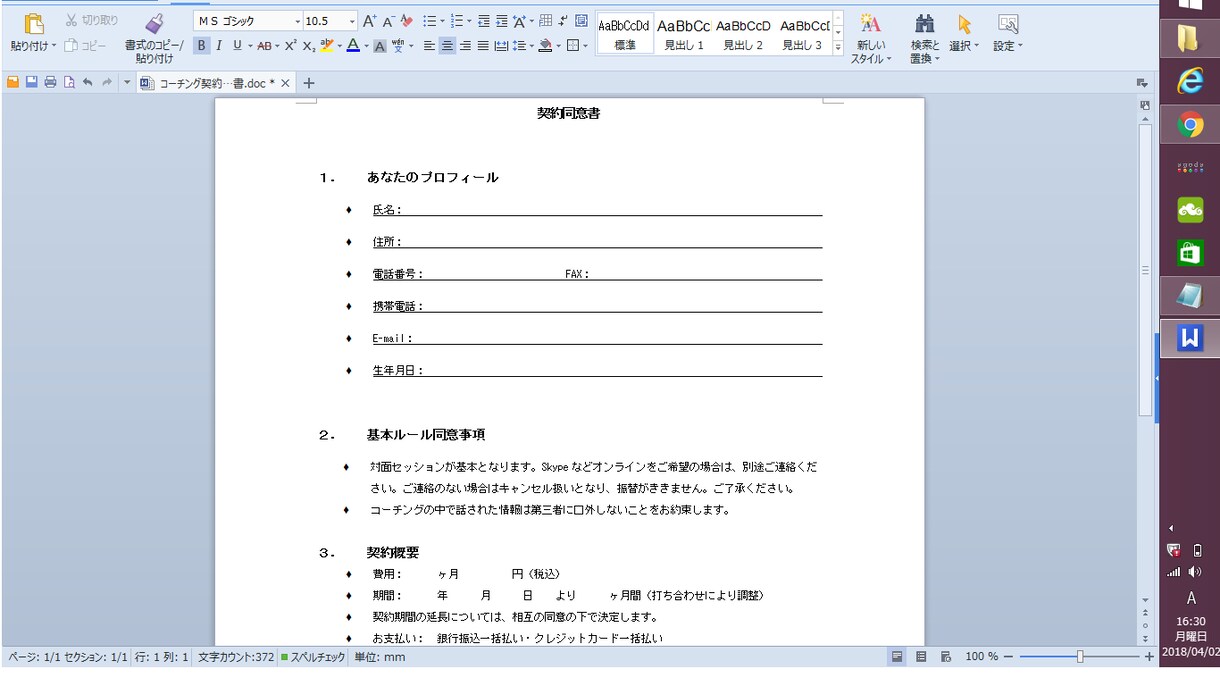Screen dimensions: 1220x686
Task: Click the 文字カウント:372 word count in status bar
Action: point(236,657)
